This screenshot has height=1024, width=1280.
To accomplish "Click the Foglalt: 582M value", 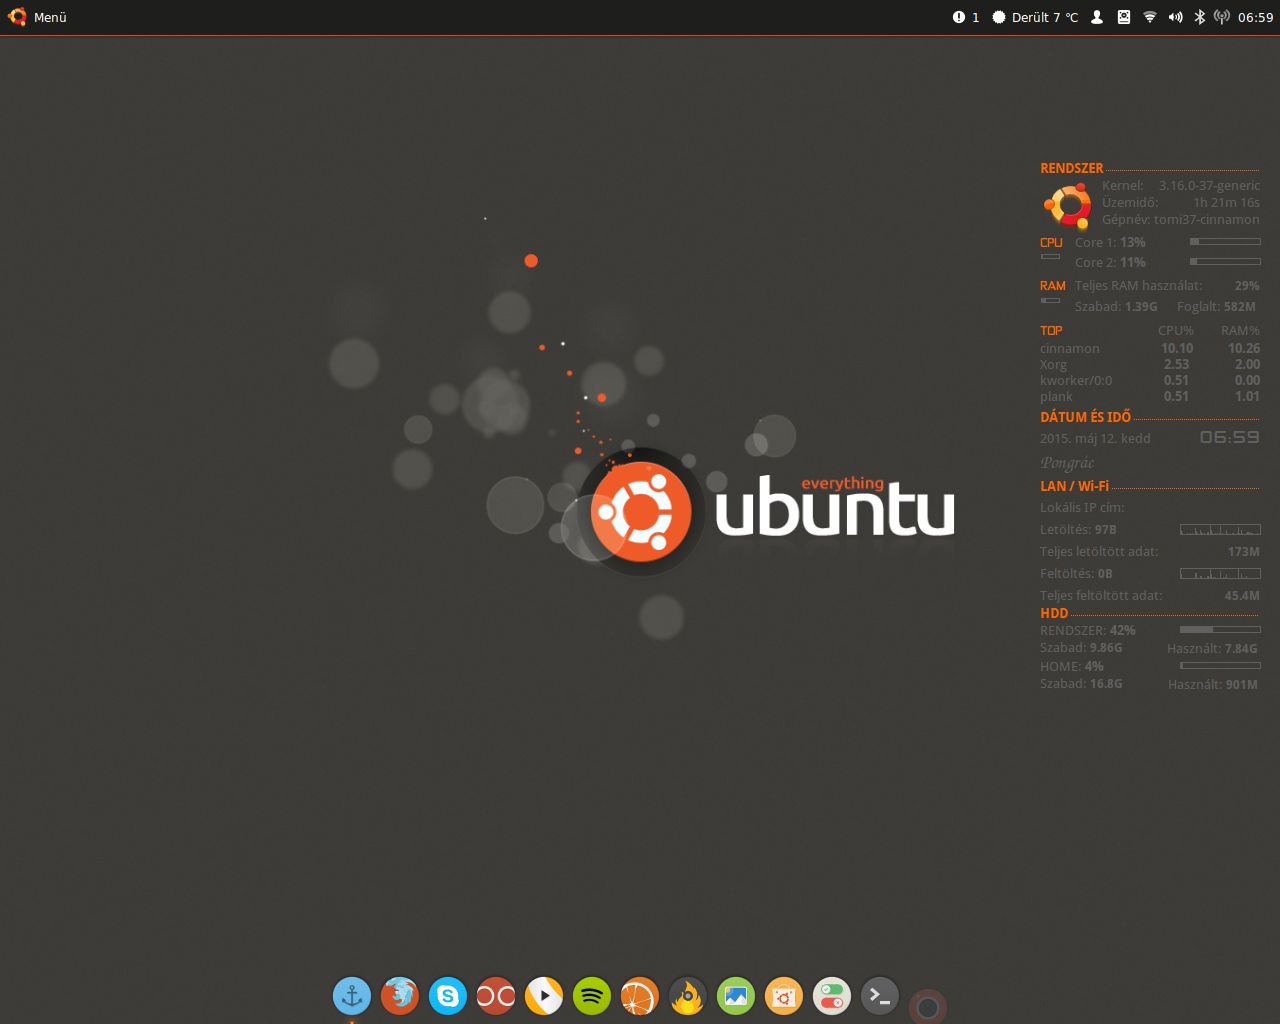I will (1216, 306).
